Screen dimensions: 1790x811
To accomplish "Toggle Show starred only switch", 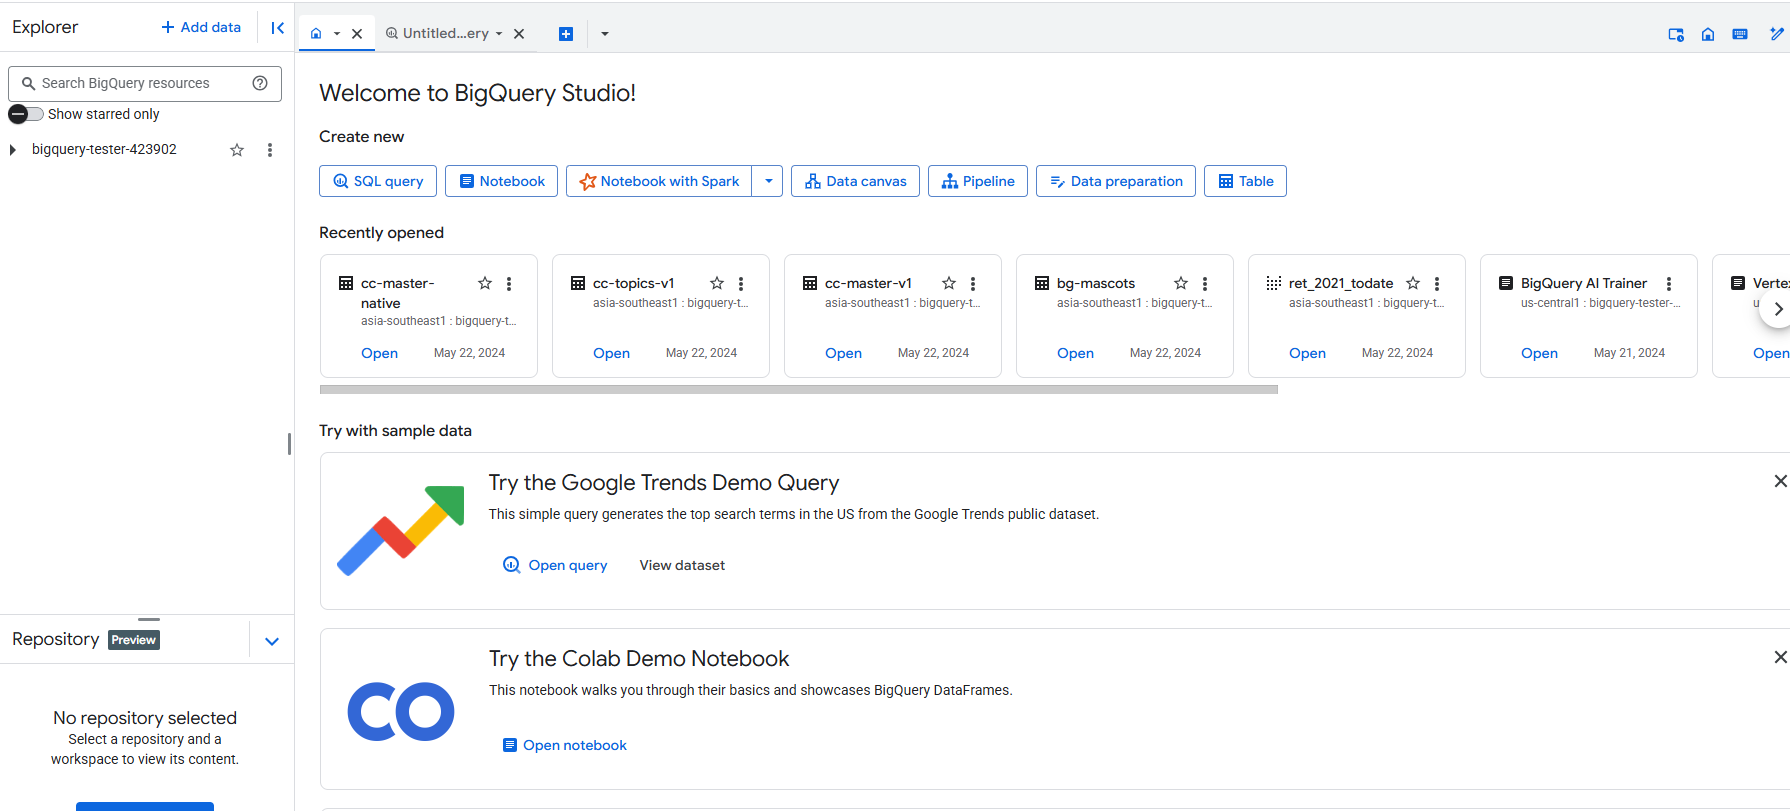I will 26,114.
